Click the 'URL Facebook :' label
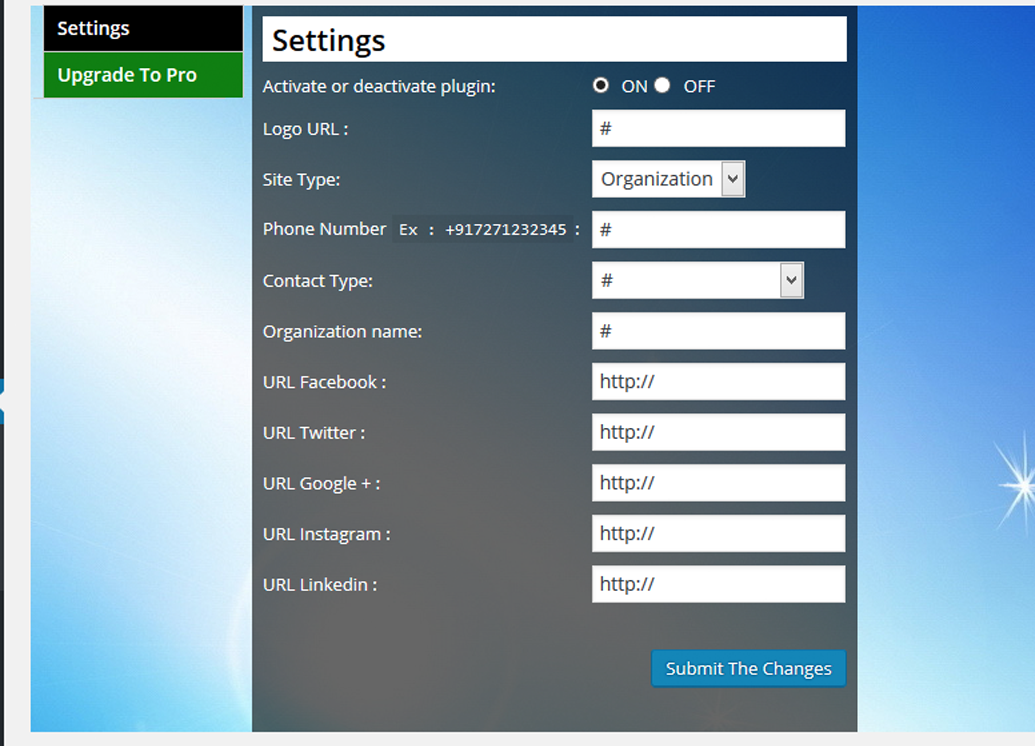1035x746 pixels. [324, 382]
